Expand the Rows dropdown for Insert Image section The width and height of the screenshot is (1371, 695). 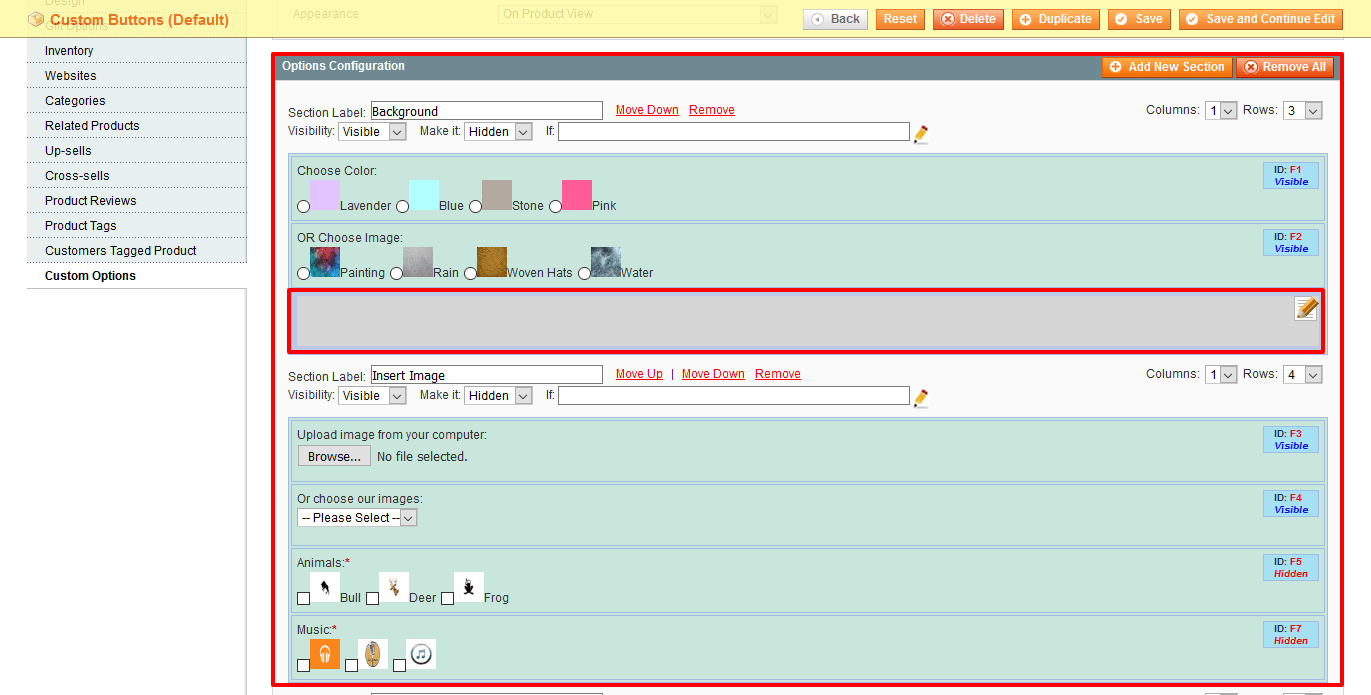1303,375
